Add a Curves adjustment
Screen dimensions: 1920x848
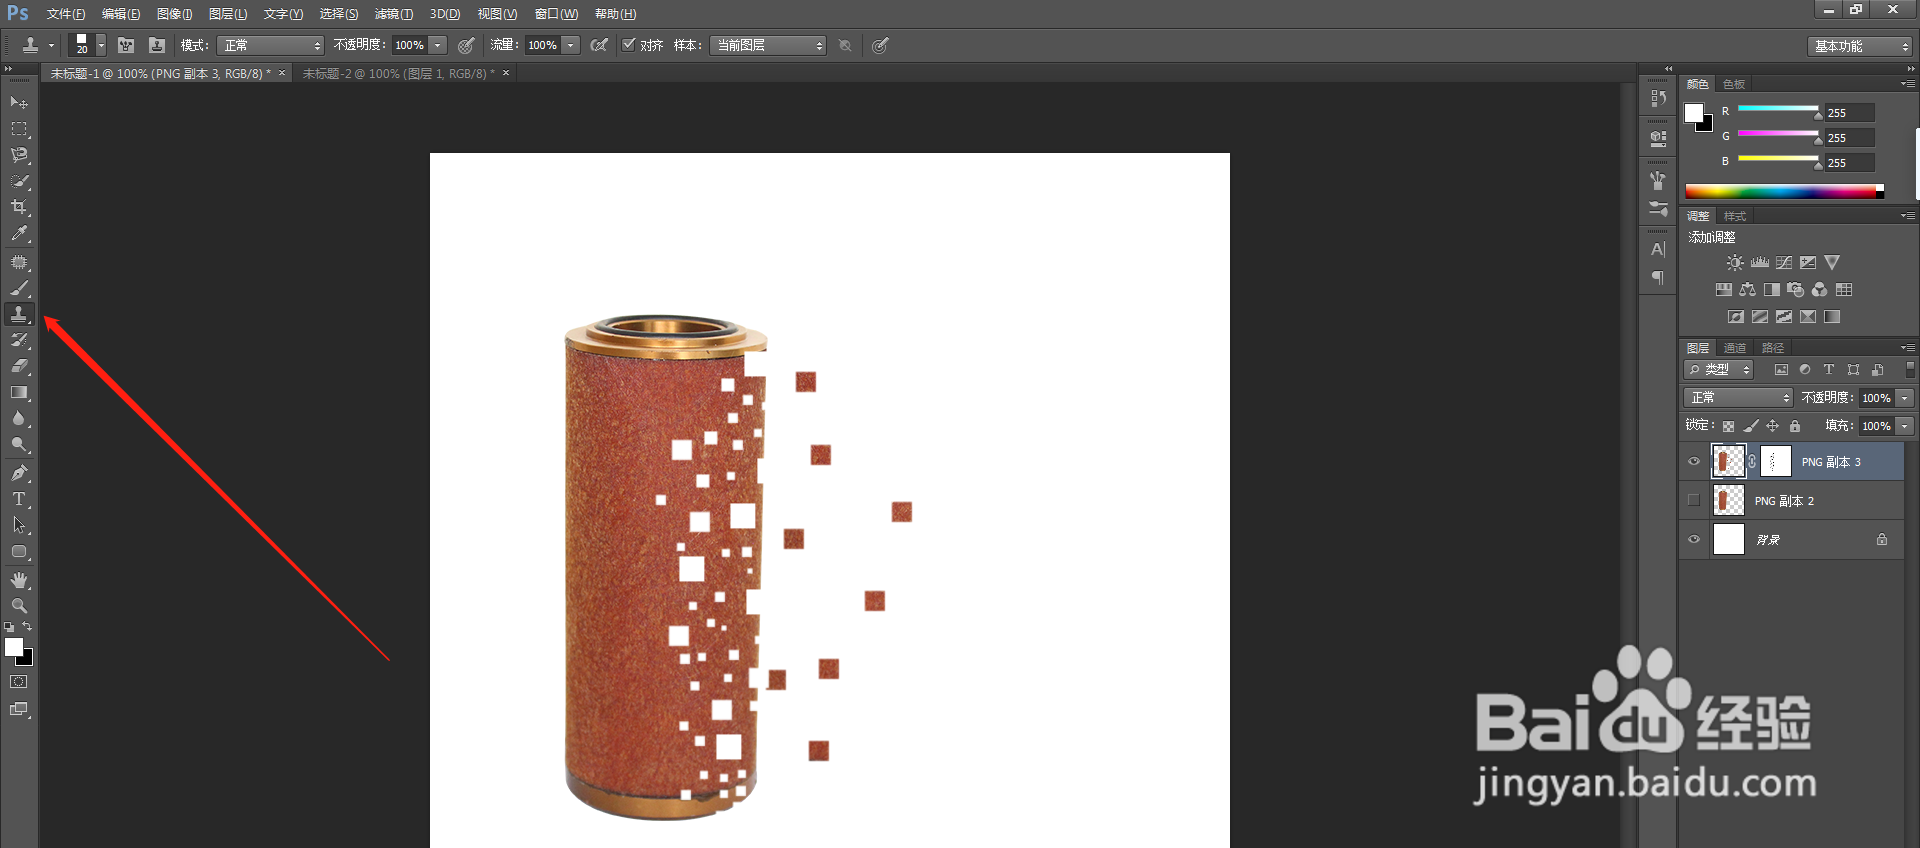pyautogui.click(x=1784, y=263)
